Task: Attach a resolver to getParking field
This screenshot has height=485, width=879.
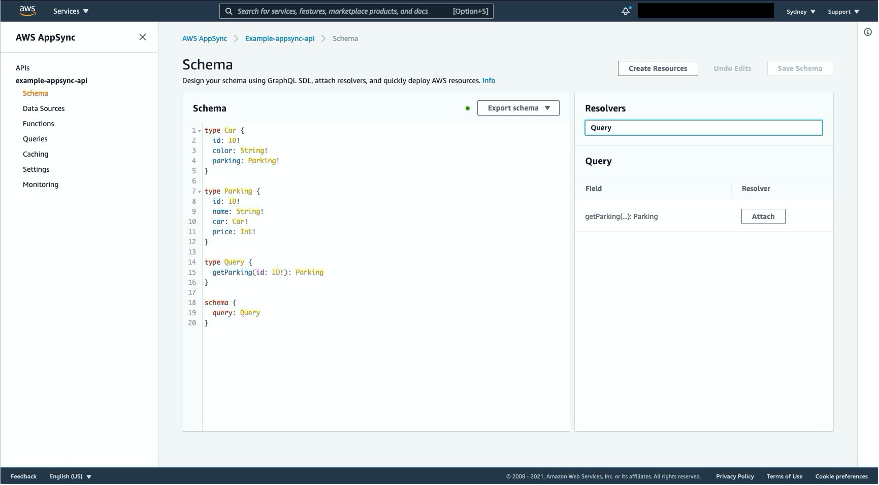Action: [763, 216]
